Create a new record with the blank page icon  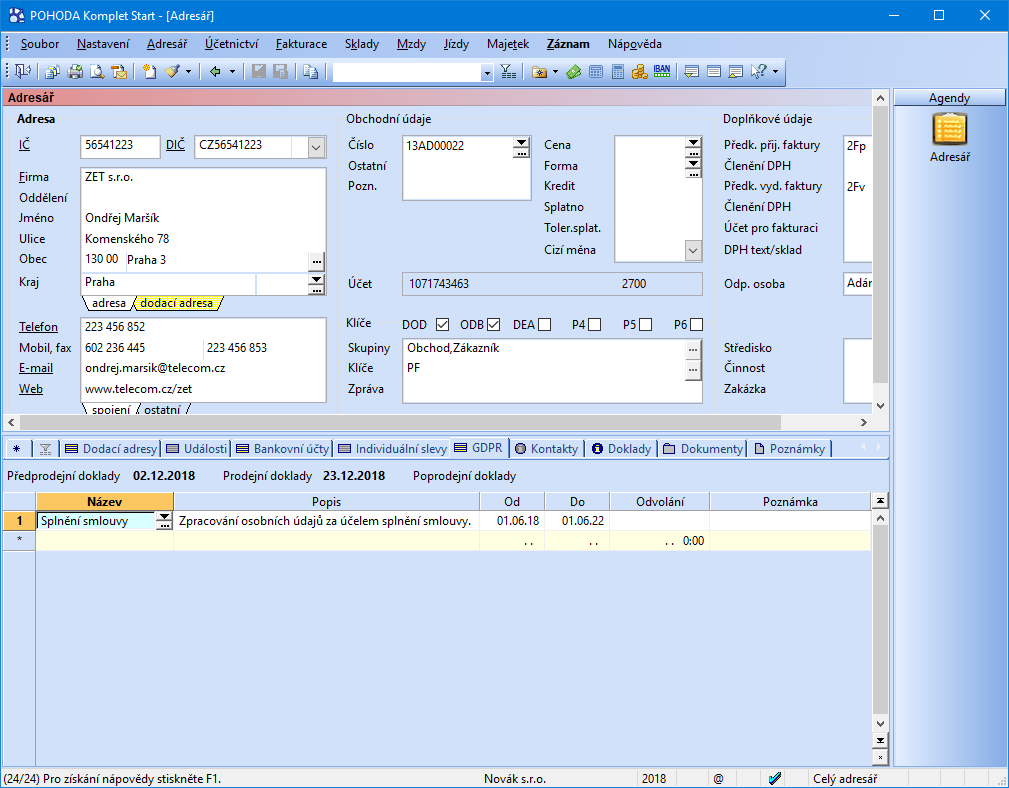click(149, 71)
